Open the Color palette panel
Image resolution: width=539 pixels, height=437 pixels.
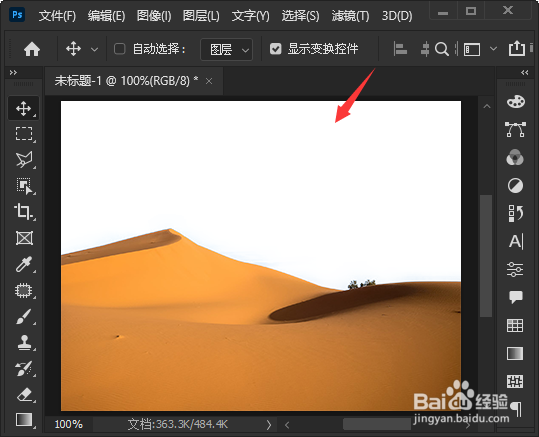[x=515, y=102]
